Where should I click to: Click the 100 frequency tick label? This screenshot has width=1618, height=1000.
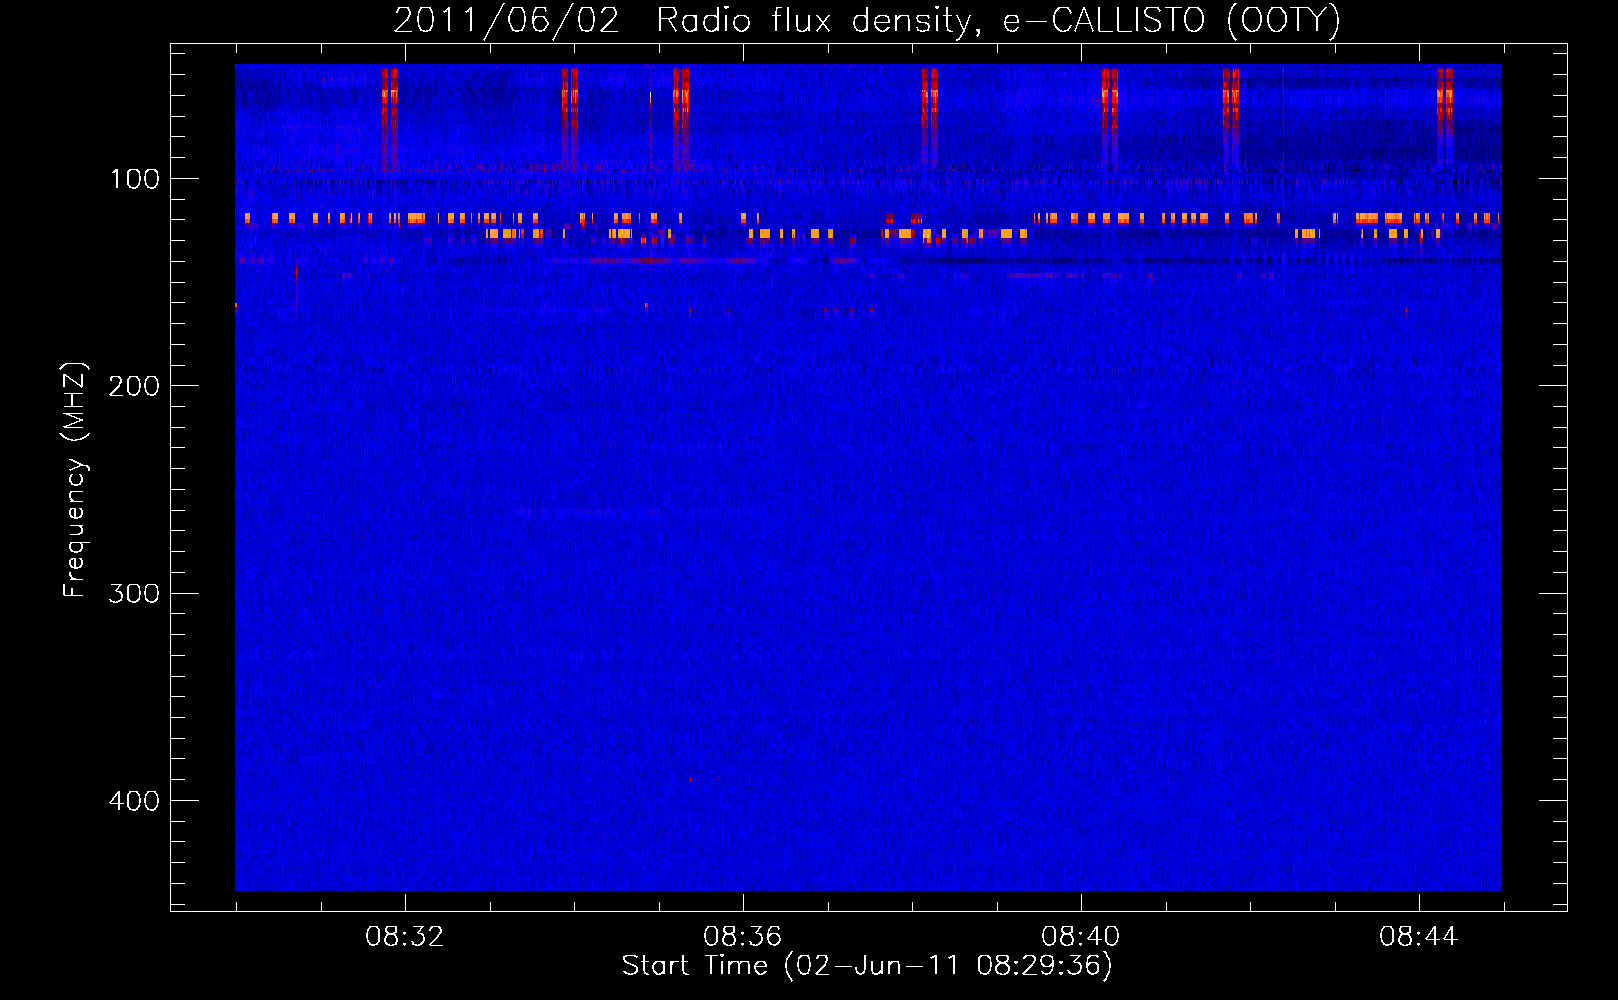pyautogui.click(x=135, y=179)
